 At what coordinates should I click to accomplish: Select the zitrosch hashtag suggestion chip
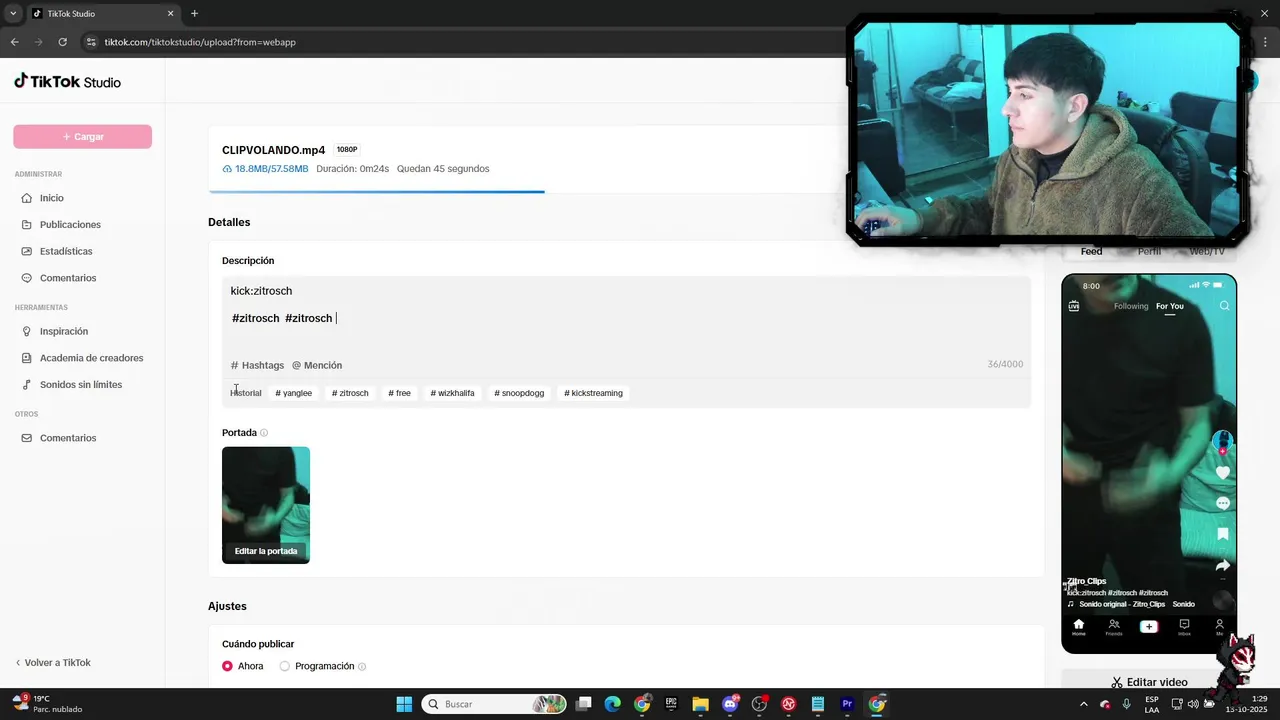coord(350,393)
